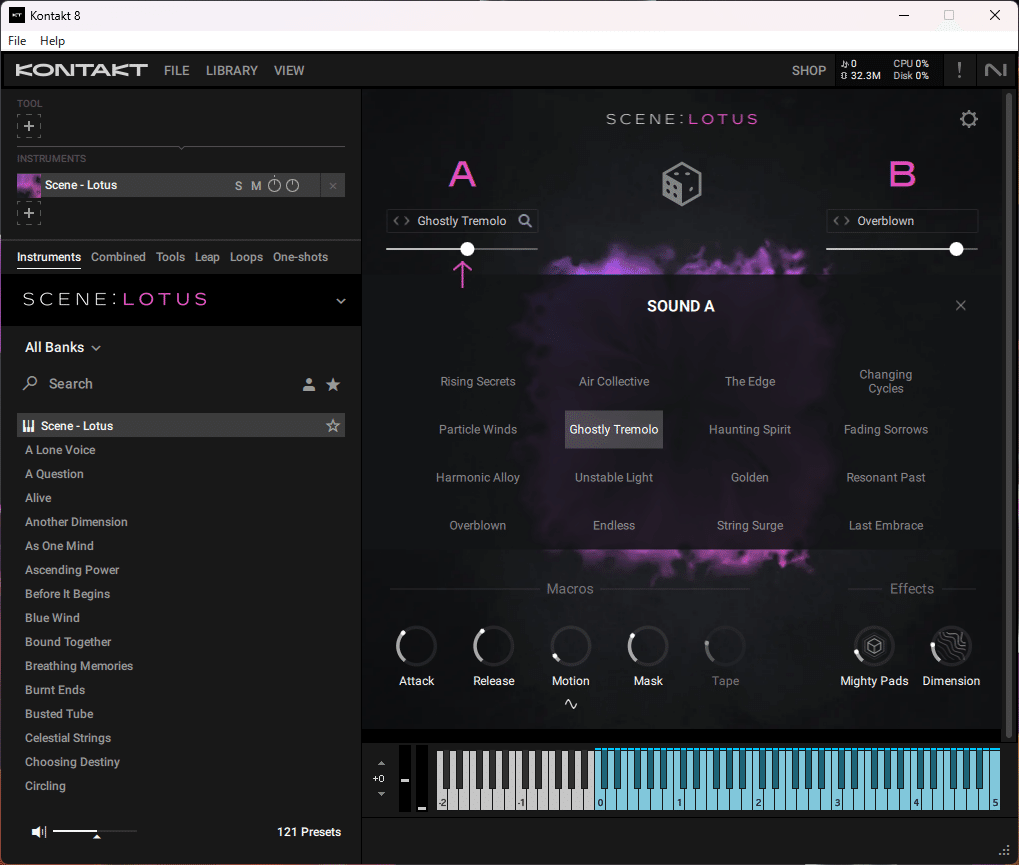Solo the Scene - Lotus instrument
Image resolution: width=1019 pixels, height=865 pixels.
click(x=238, y=185)
